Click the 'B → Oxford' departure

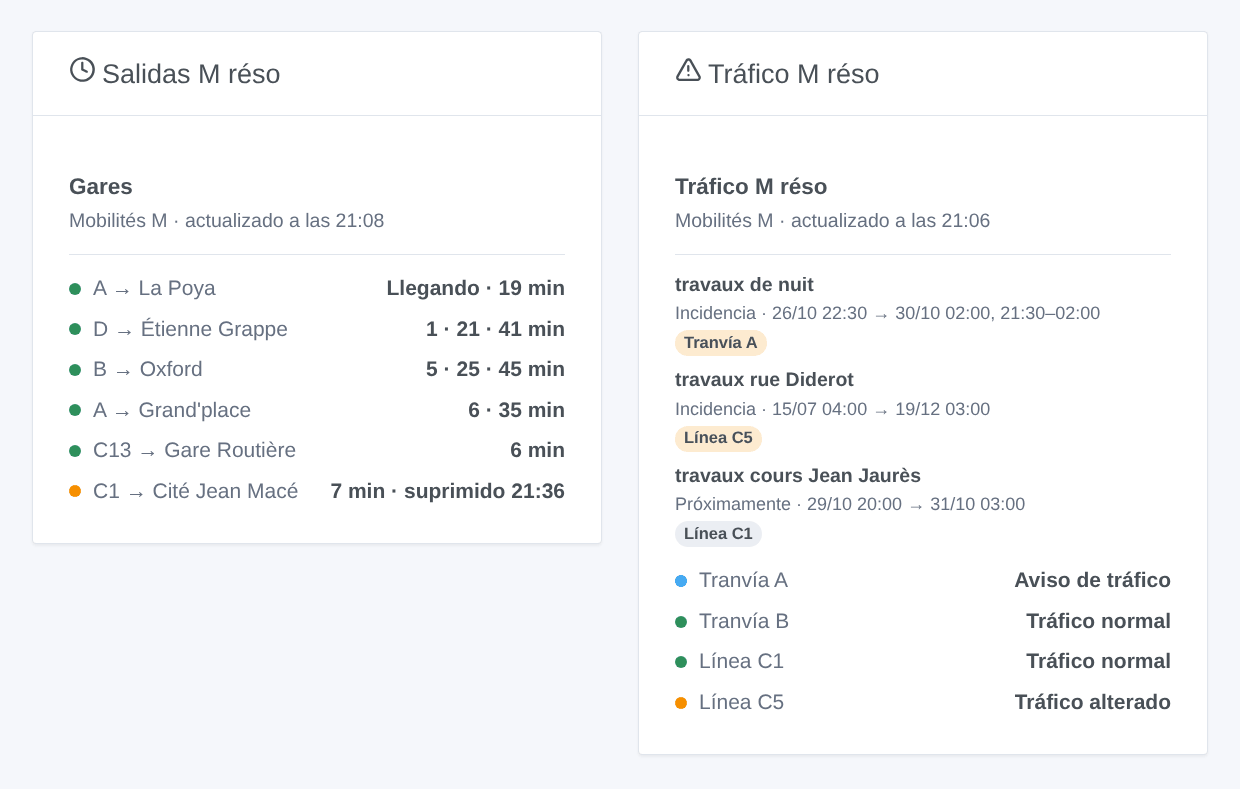pos(148,370)
